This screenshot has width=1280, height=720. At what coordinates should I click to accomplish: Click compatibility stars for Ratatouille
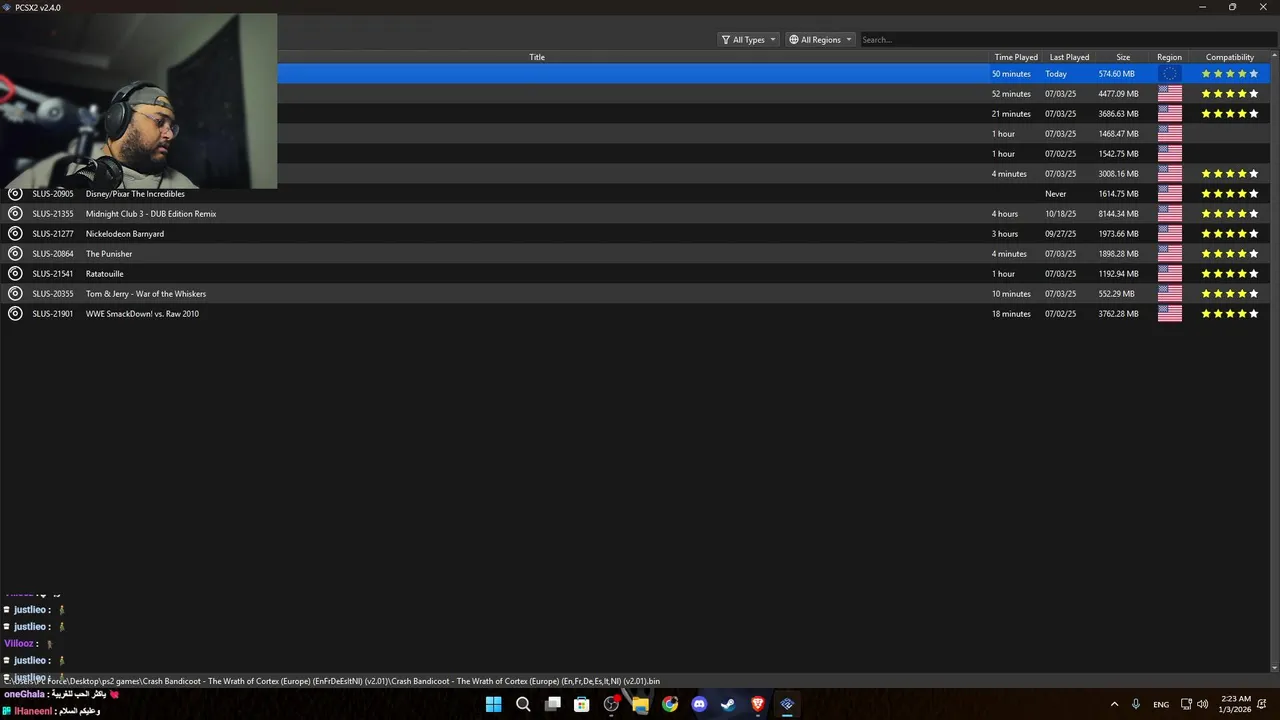coord(1230,273)
